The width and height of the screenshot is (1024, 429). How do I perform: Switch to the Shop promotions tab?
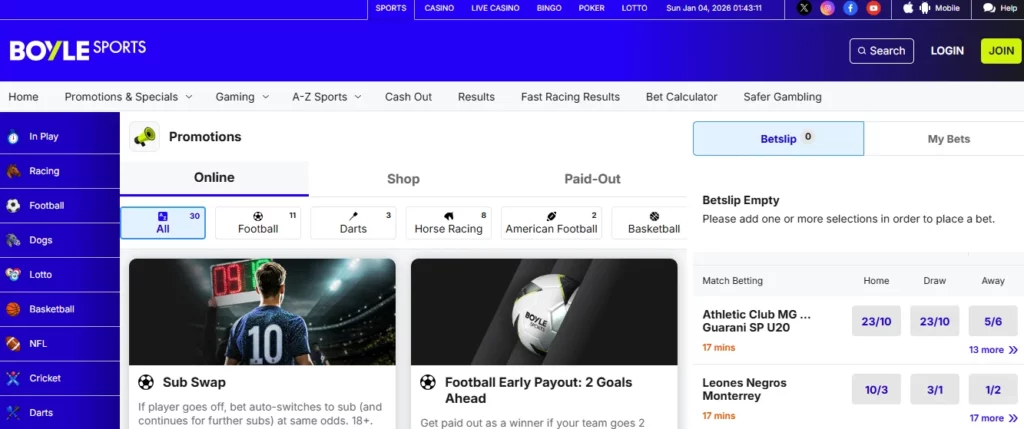pyautogui.click(x=403, y=179)
